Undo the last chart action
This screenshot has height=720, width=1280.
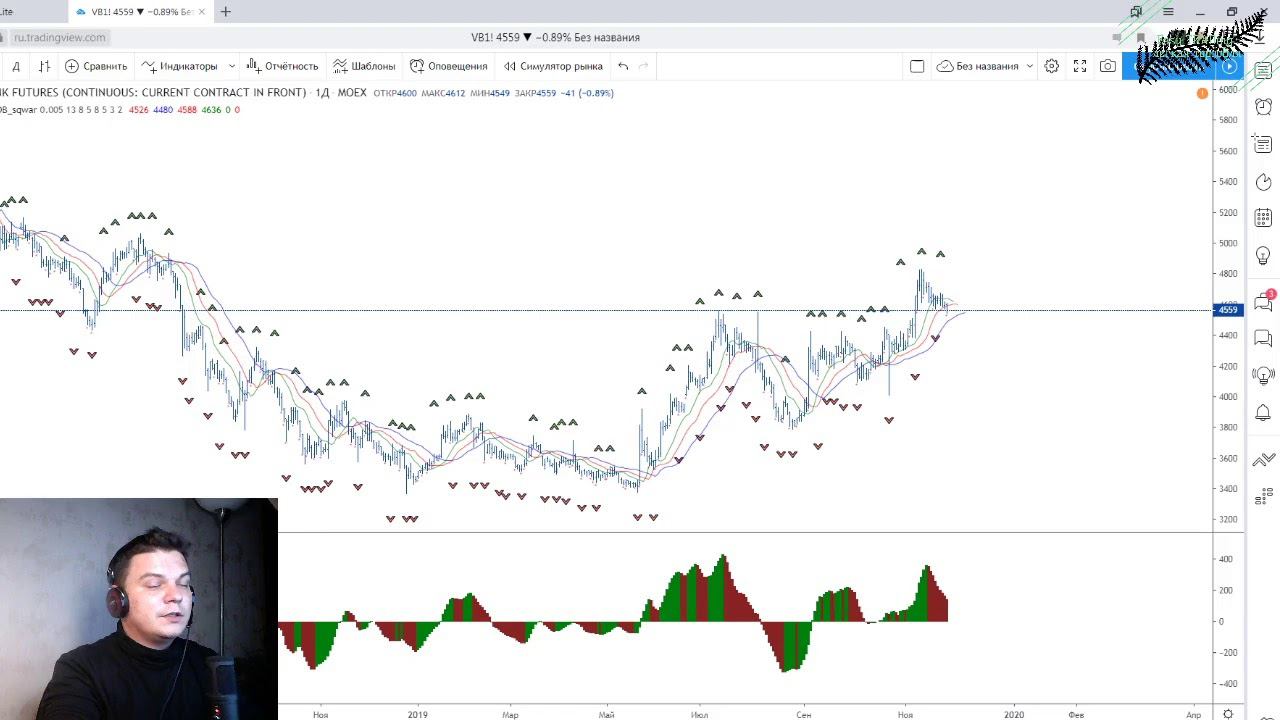pyautogui.click(x=623, y=66)
